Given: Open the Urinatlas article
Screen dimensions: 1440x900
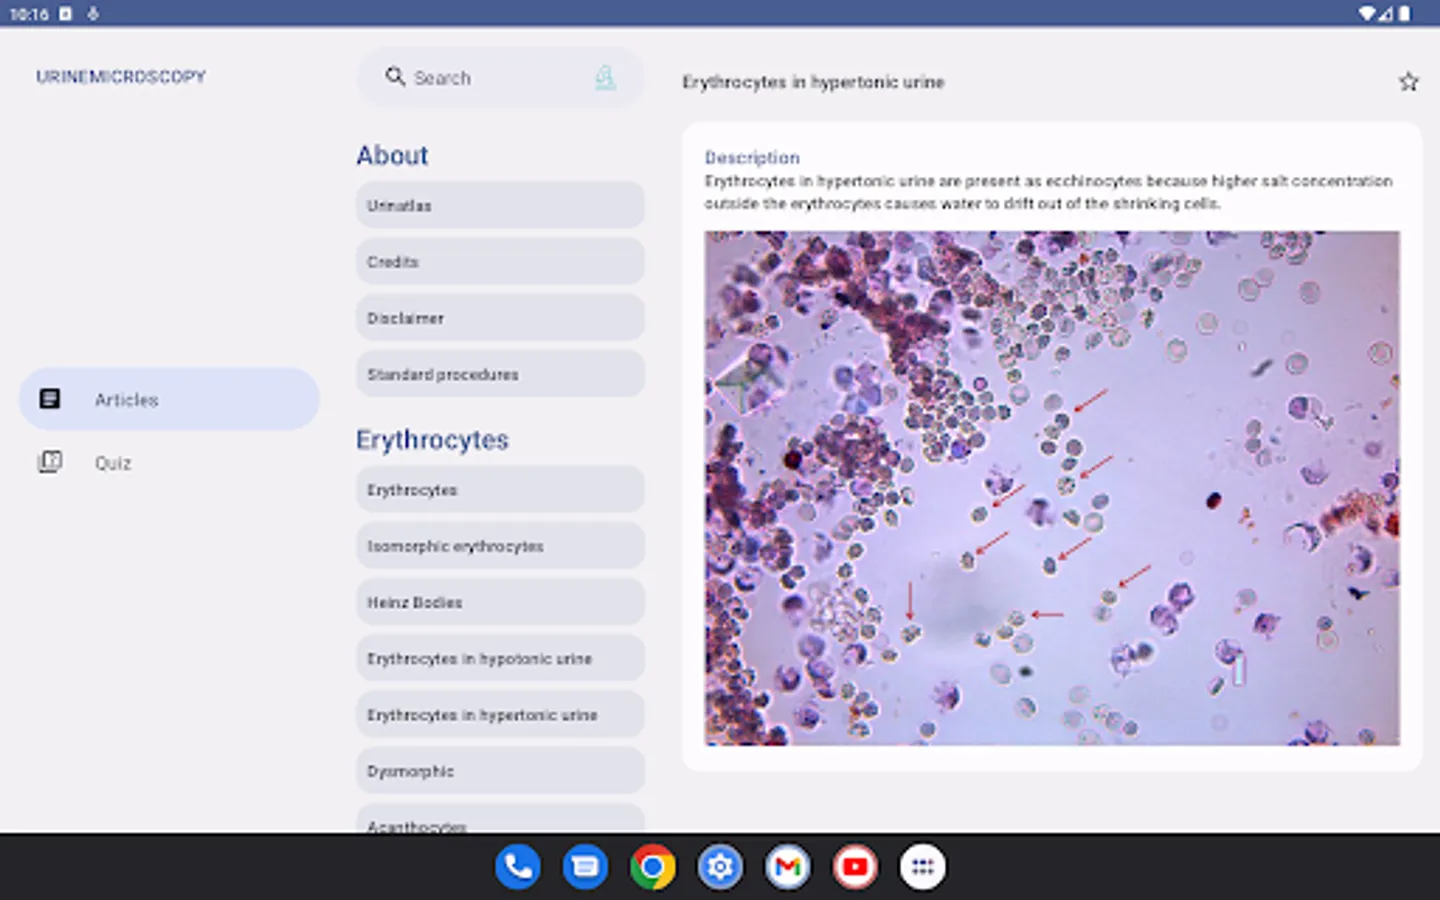Looking at the screenshot, I should [x=500, y=205].
